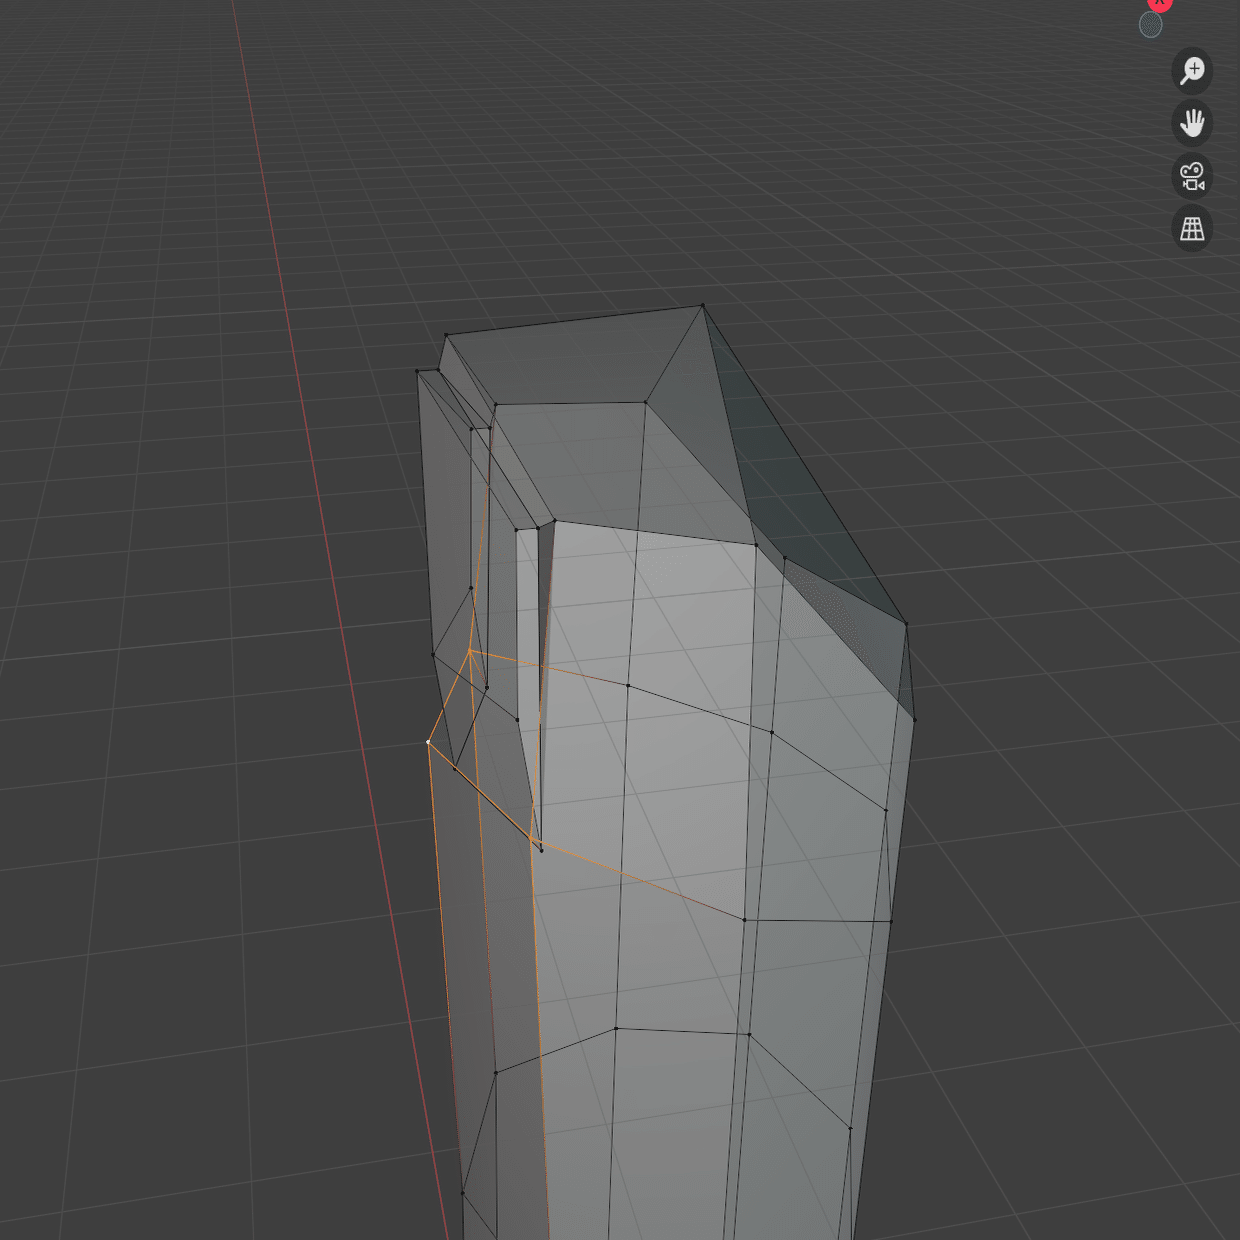
Task: Click the red X axis gizmo circle
Action: coord(1159,3)
